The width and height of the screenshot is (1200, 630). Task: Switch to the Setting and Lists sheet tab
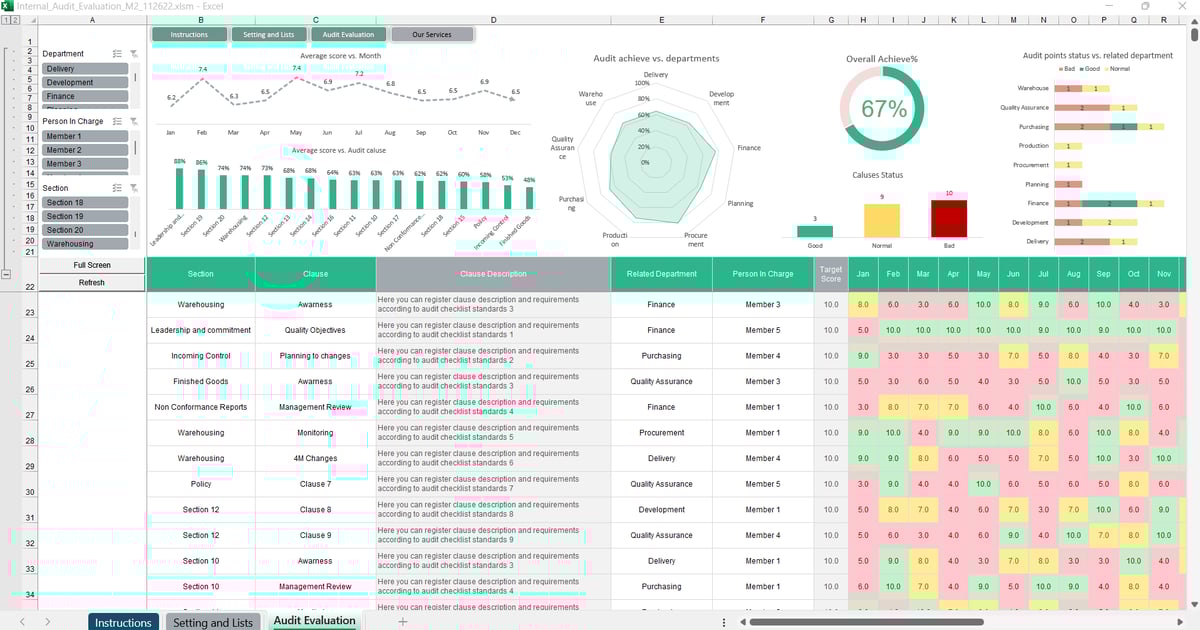213,620
